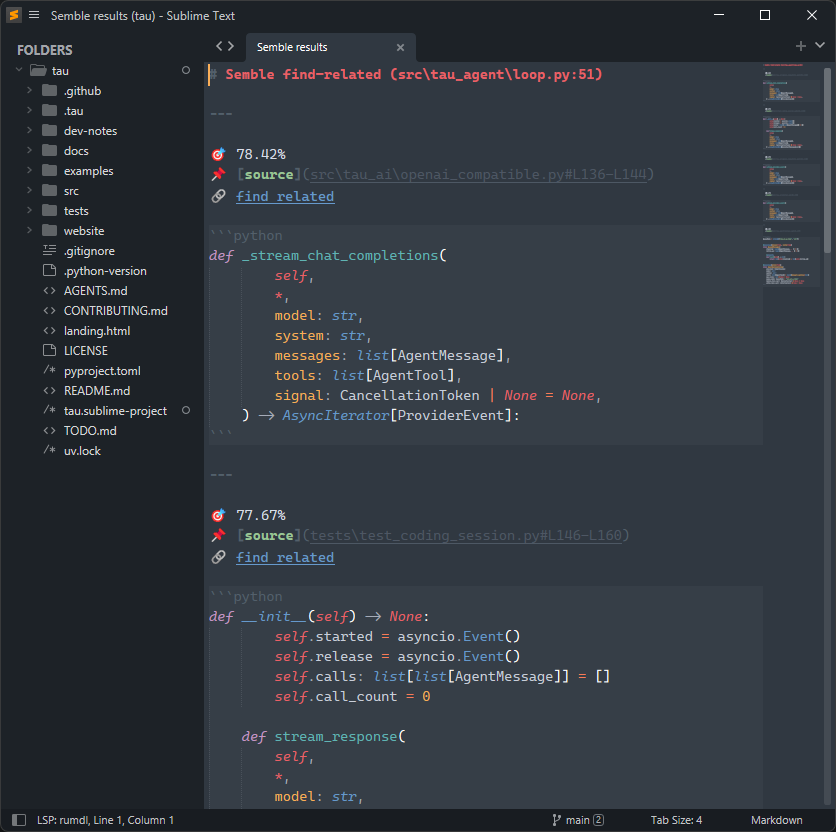Open the hamburger main menu
This screenshot has width=836, height=832.
click(34, 15)
